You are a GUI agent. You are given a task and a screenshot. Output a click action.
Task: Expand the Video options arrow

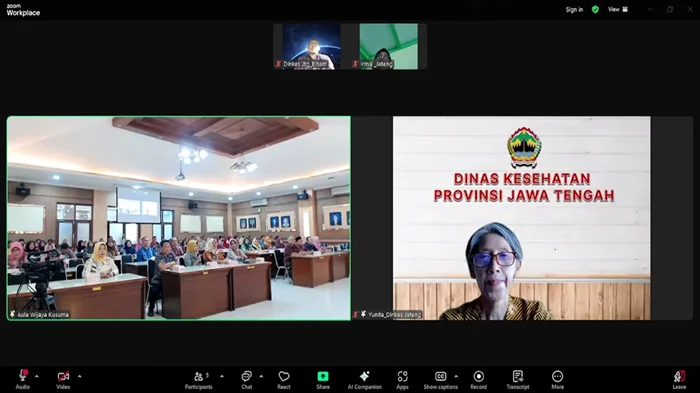click(79, 376)
